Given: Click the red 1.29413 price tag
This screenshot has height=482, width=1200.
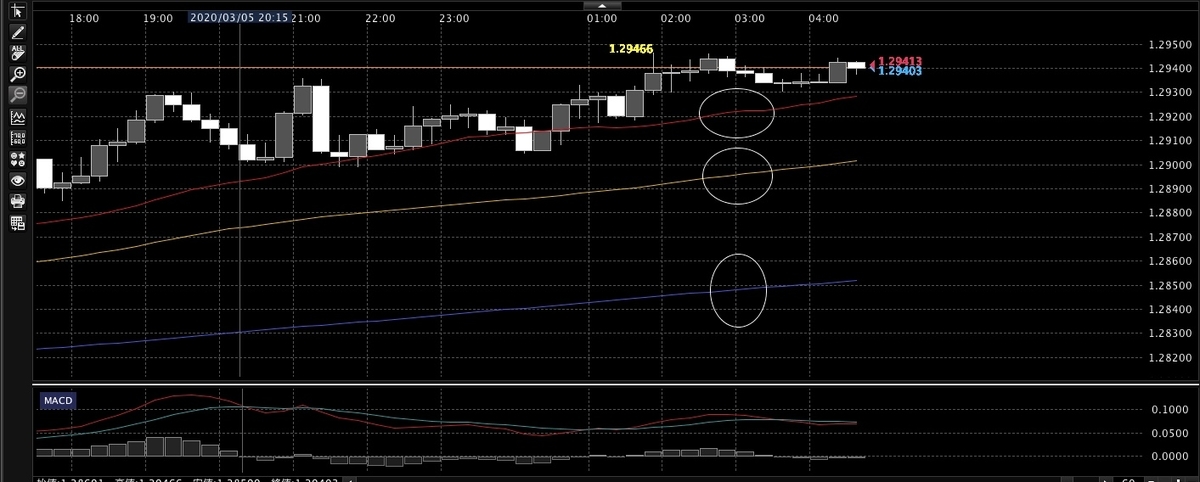Looking at the screenshot, I should pyautogui.click(x=899, y=61).
